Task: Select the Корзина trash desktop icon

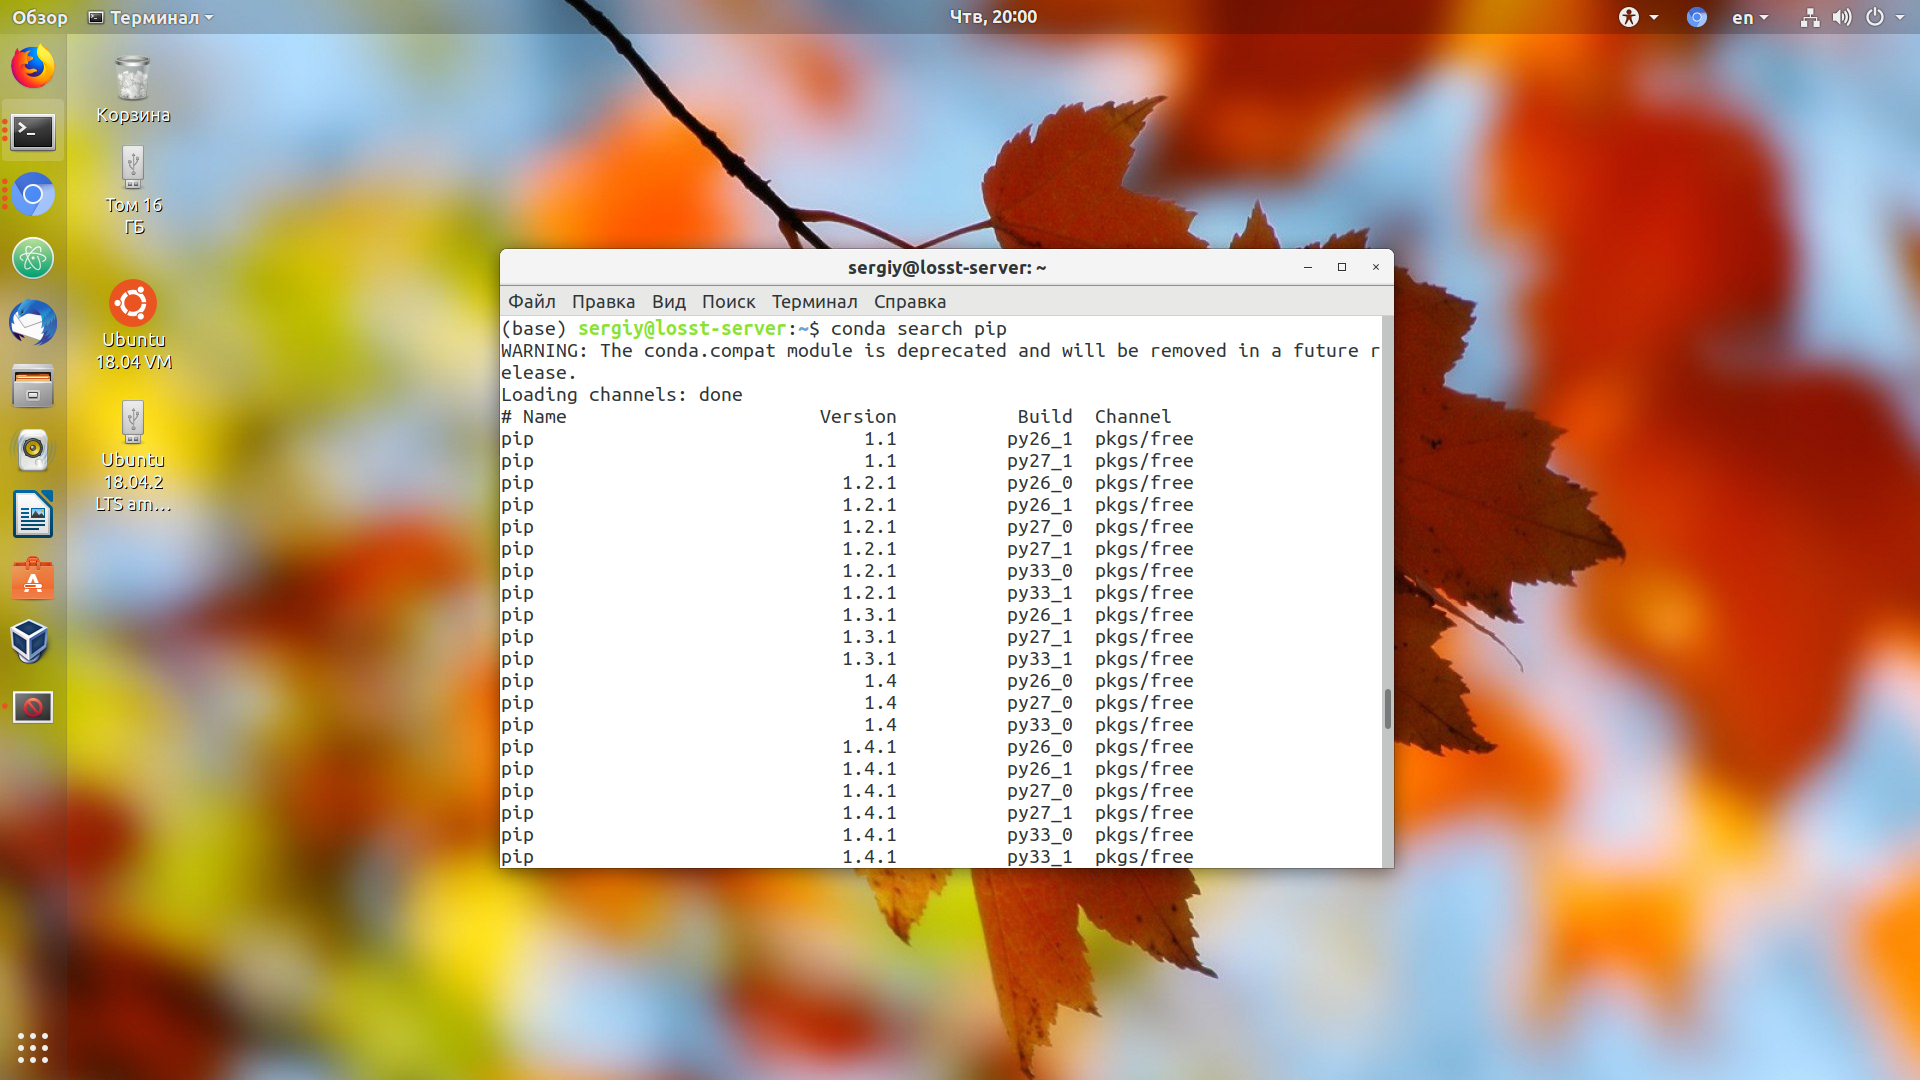Action: (133, 90)
